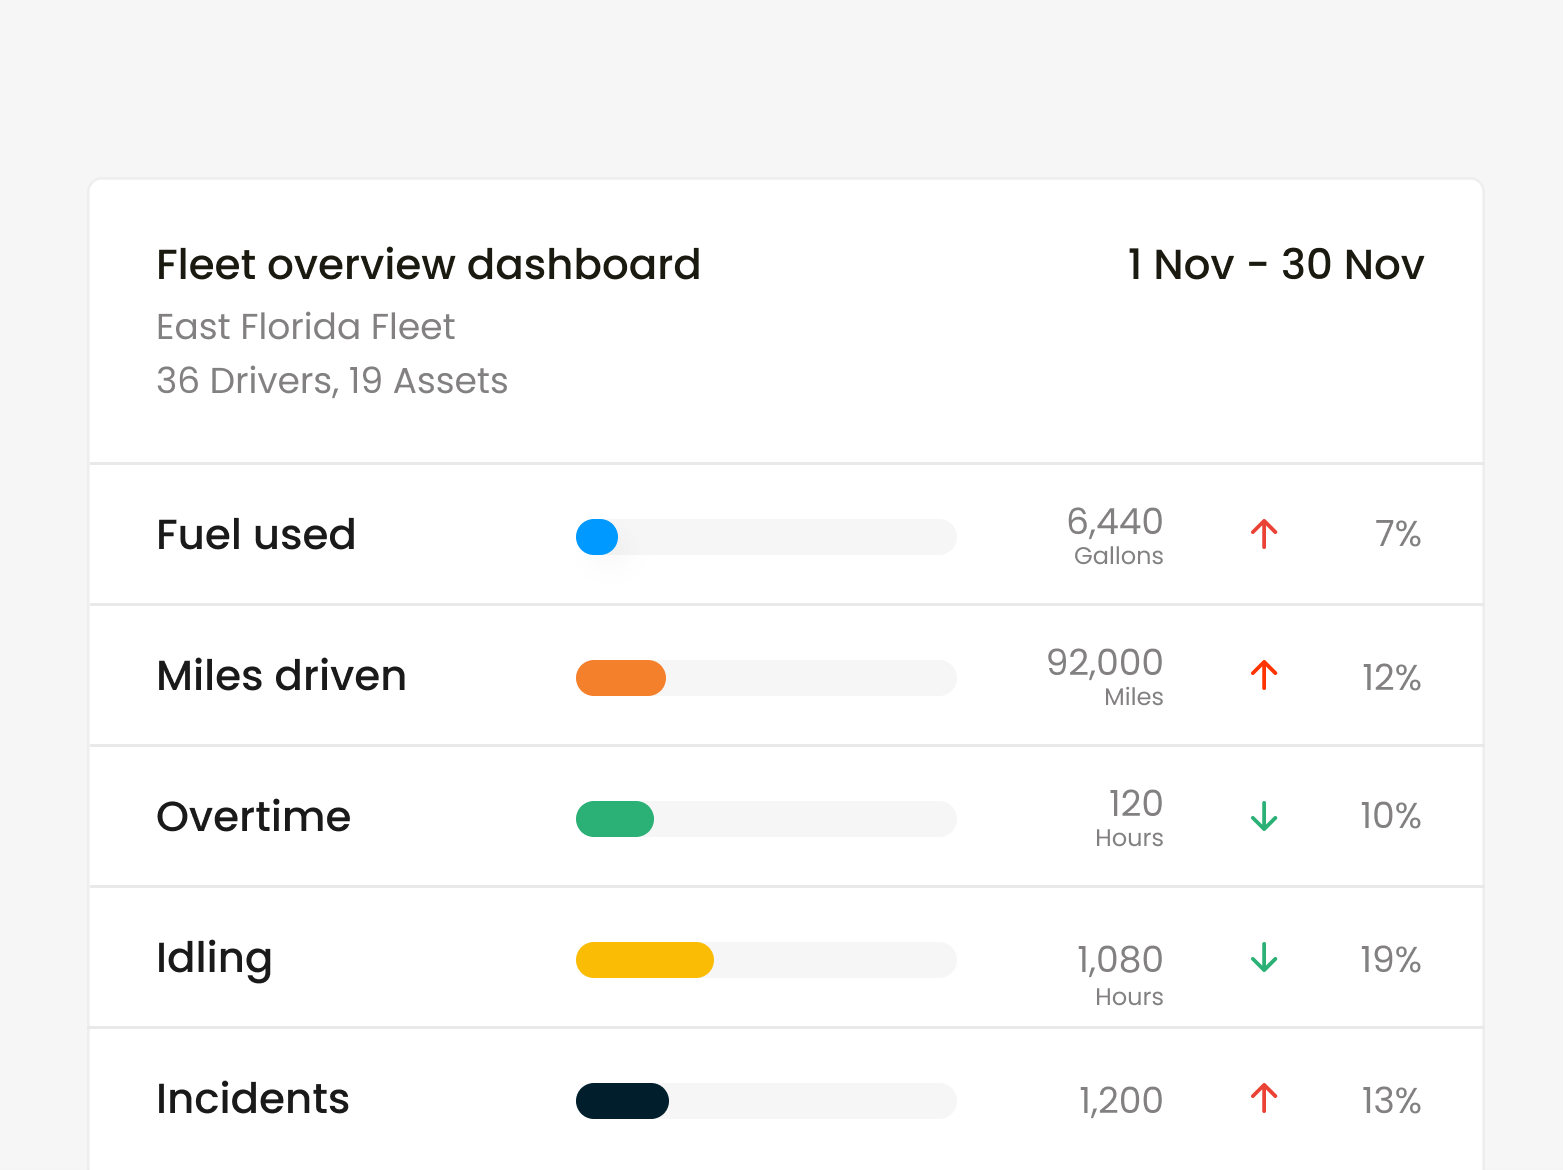Click the 'Idling' row label
This screenshot has width=1563, height=1170.
214,959
